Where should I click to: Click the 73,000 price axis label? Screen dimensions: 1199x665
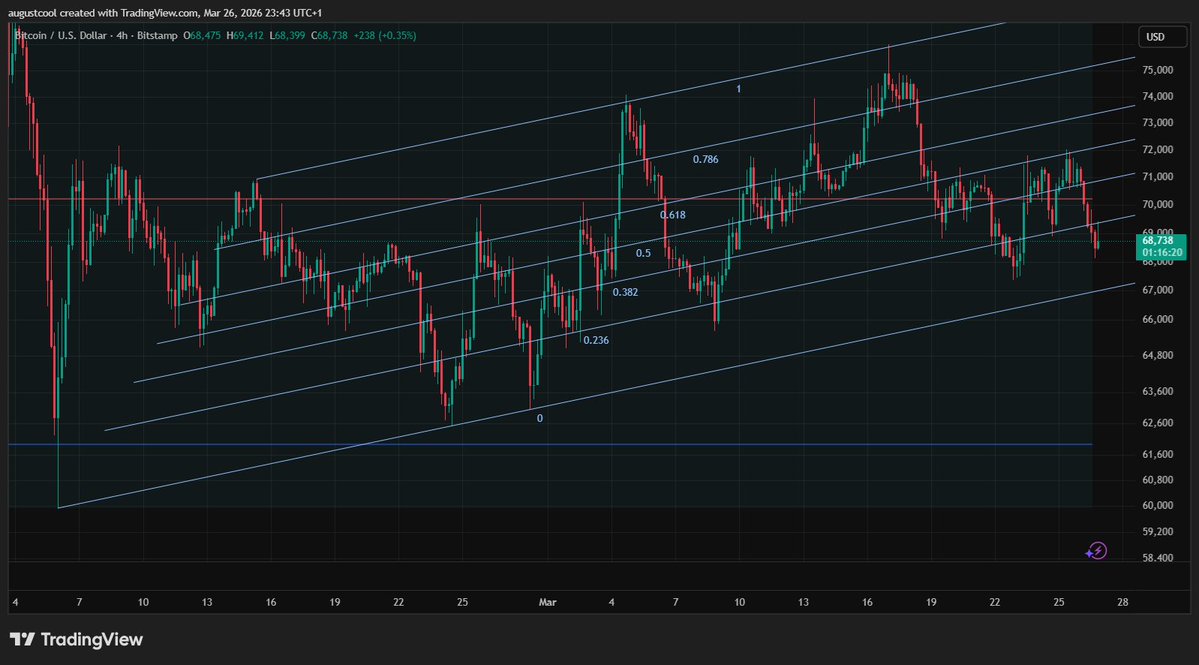(x=1158, y=122)
